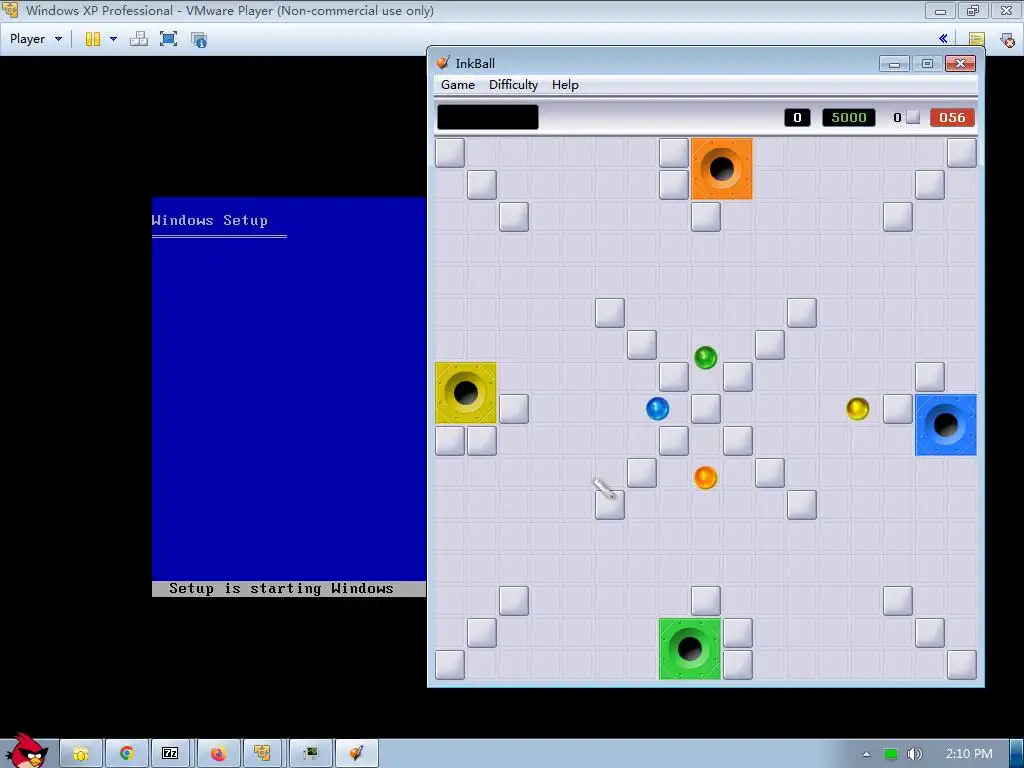
Task: Click the yellow pause virtual machine icon
Action: (93, 39)
